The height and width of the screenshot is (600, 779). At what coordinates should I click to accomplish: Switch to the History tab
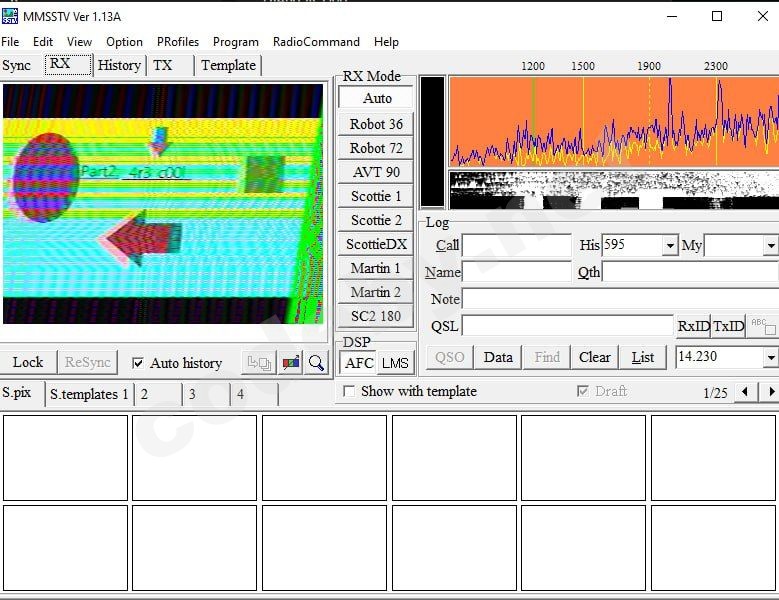point(119,65)
